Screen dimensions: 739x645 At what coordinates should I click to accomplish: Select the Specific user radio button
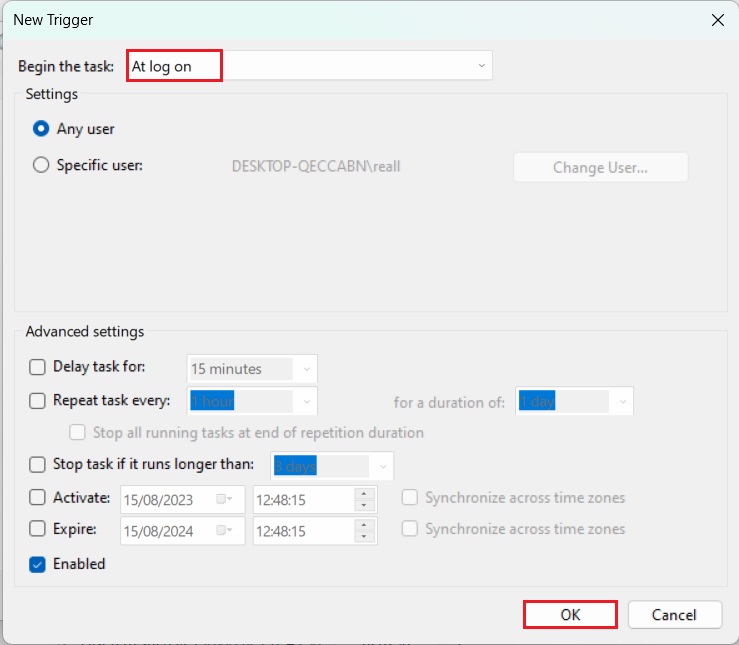41,165
